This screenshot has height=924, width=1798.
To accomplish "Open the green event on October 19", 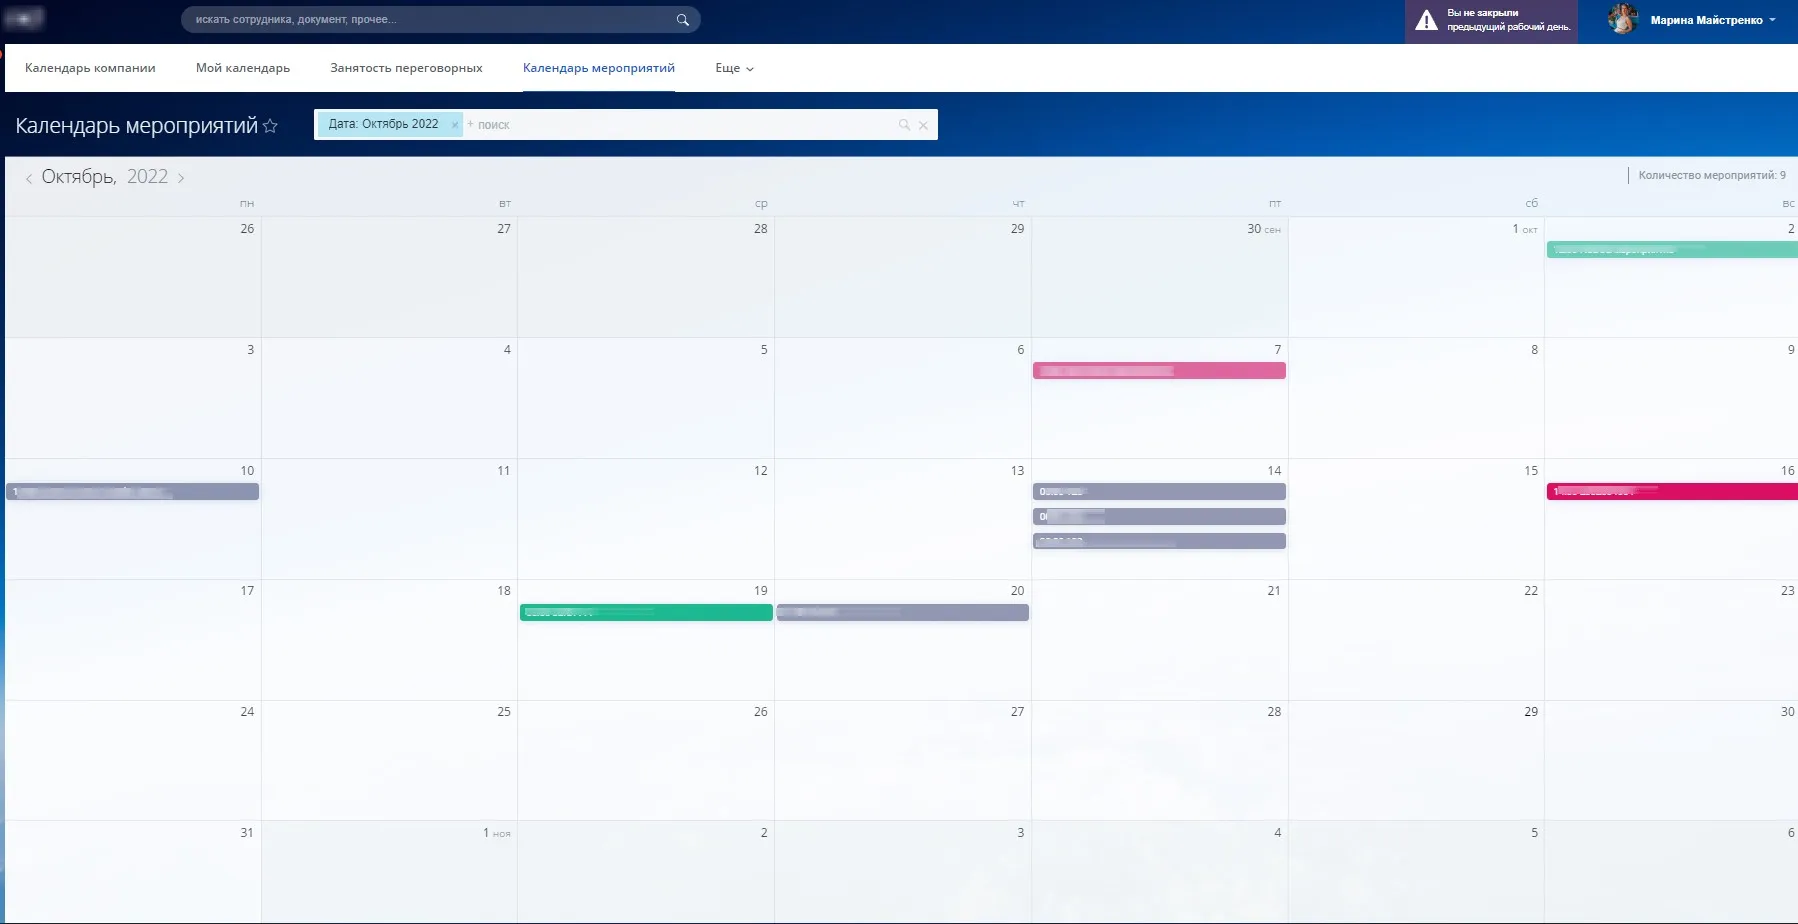I will coord(646,612).
